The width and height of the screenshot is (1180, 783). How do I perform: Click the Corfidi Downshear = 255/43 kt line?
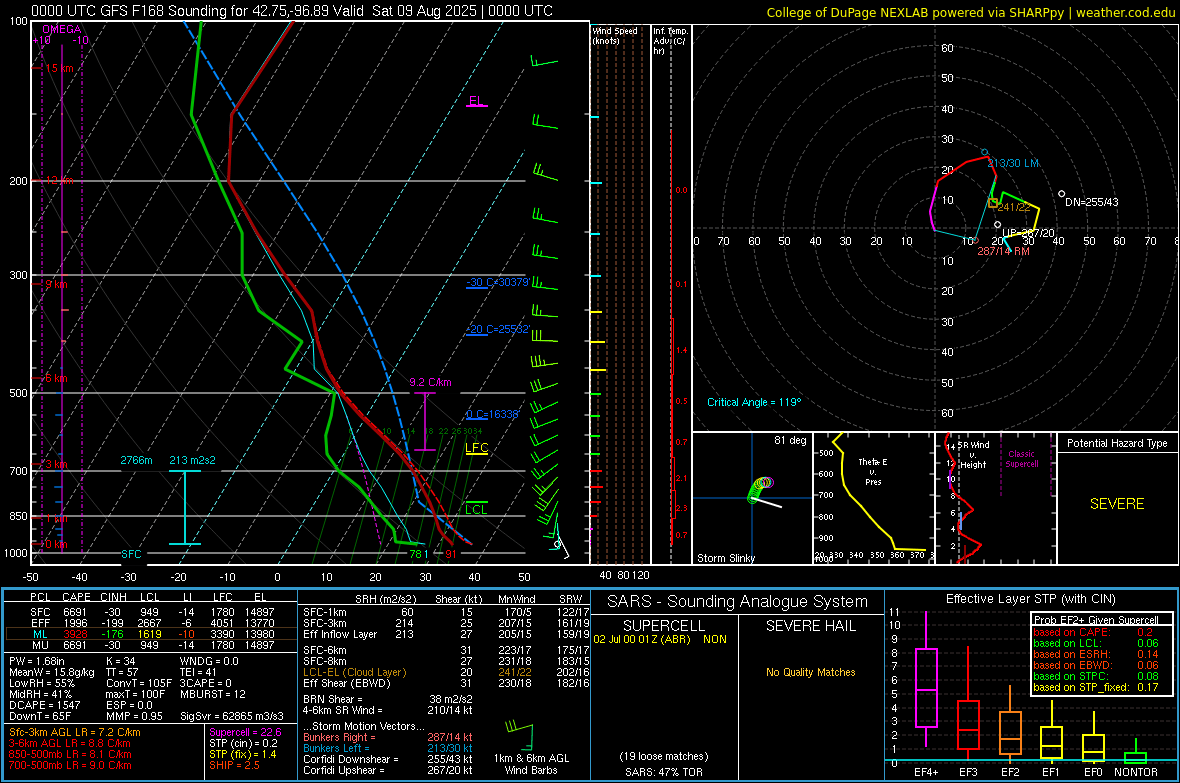[388, 759]
